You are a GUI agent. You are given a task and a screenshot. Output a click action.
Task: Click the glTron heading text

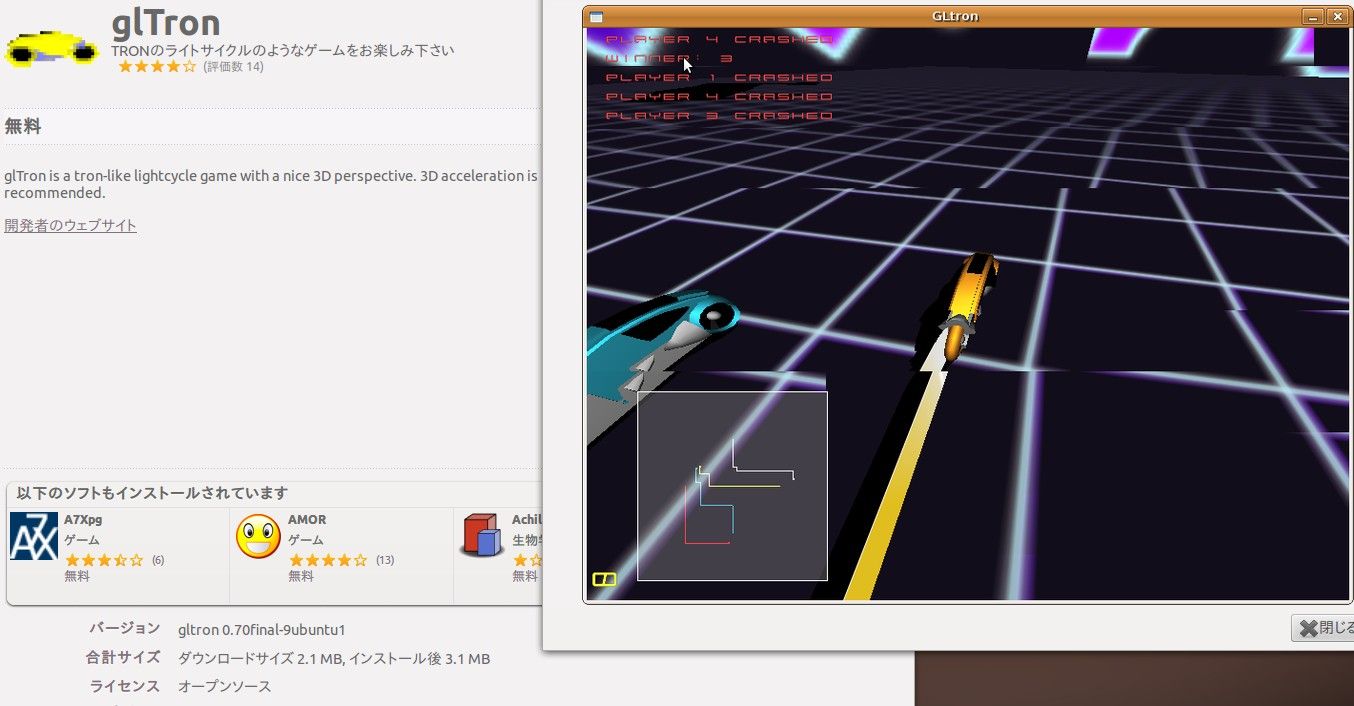tap(166, 22)
